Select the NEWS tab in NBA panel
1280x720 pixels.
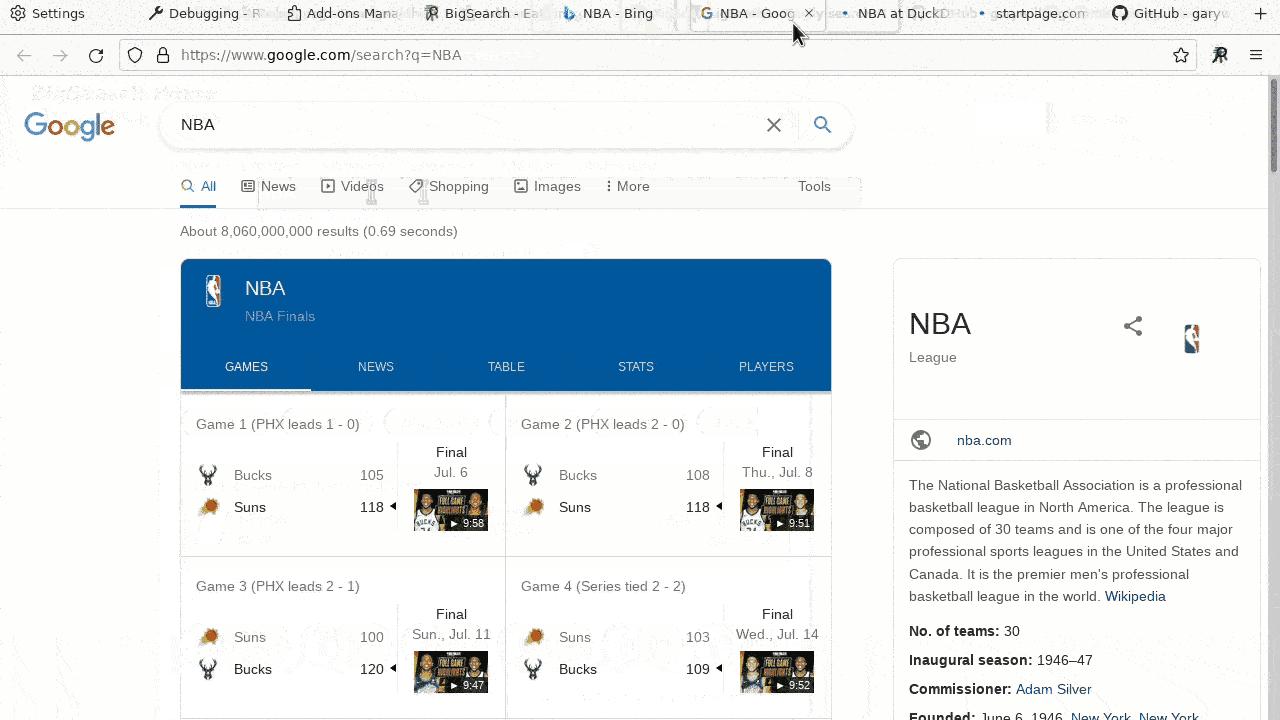(376, 367)
